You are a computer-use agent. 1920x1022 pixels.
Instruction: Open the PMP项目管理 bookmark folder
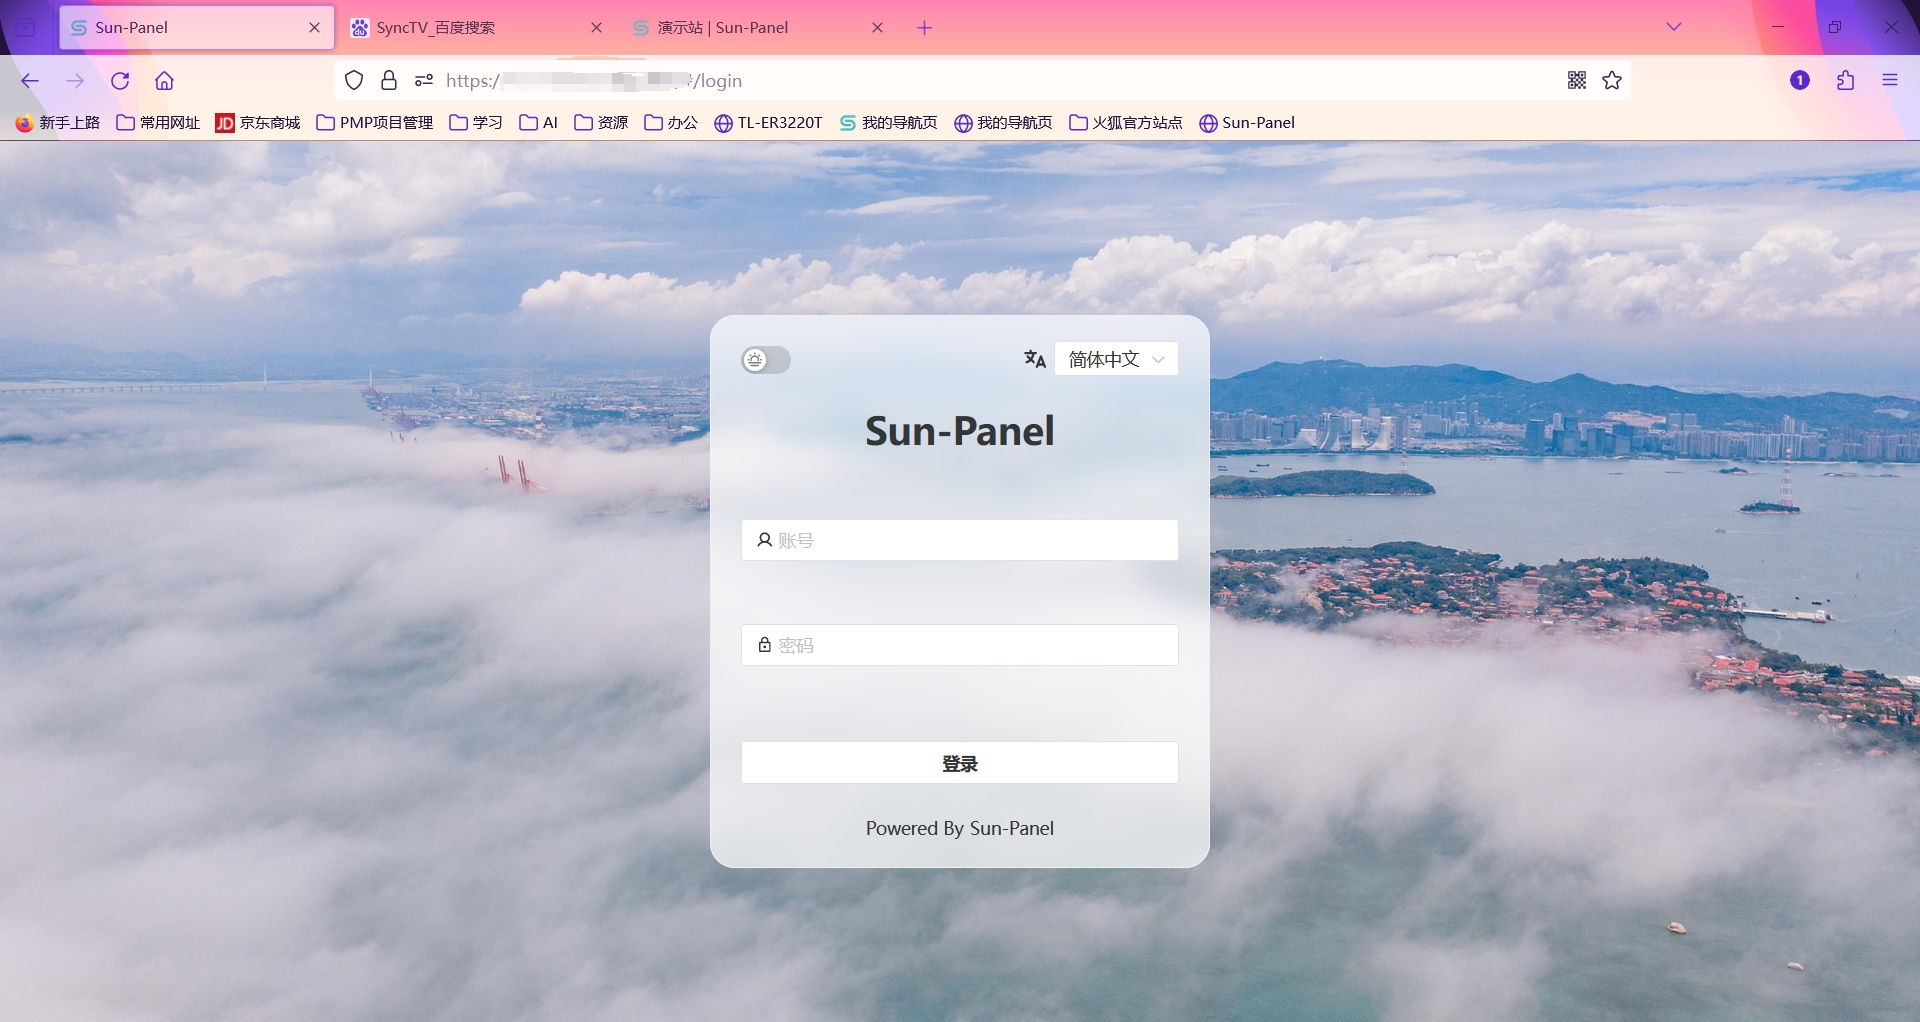point(375,122)
